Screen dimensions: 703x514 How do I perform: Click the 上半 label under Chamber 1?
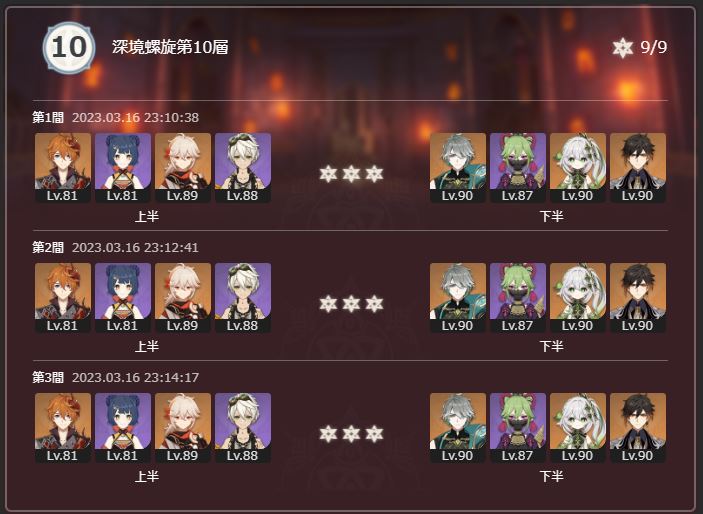[147, 217]
